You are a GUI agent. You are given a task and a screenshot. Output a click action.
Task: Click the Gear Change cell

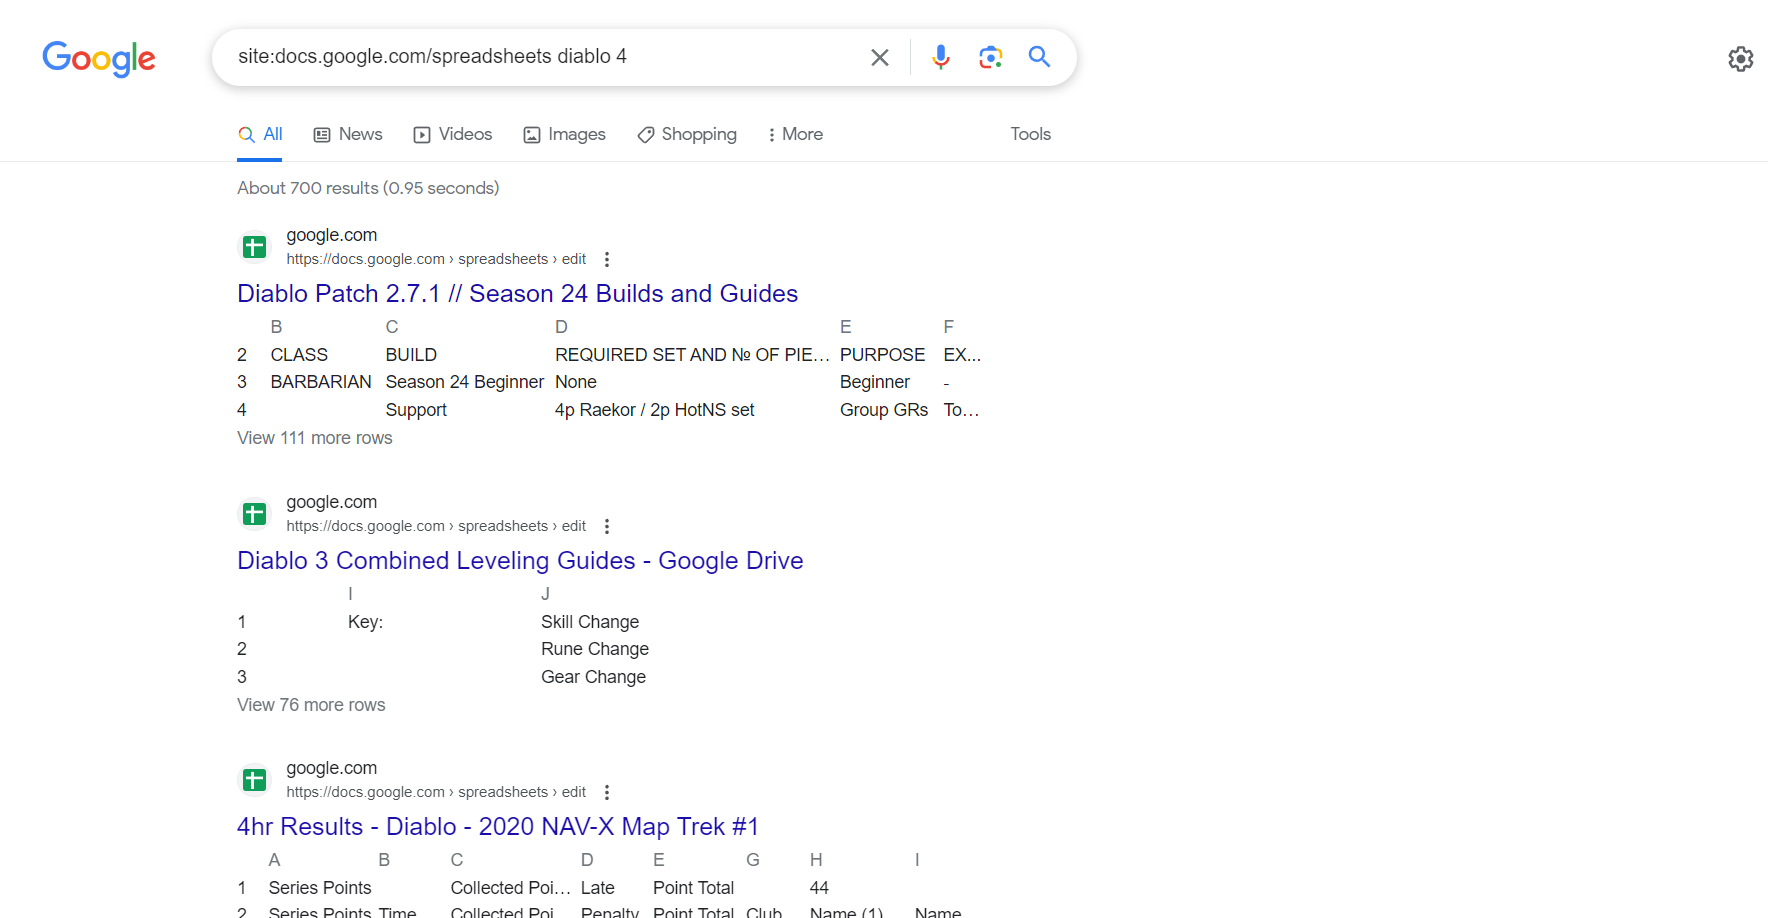click(x=594, y=677)
